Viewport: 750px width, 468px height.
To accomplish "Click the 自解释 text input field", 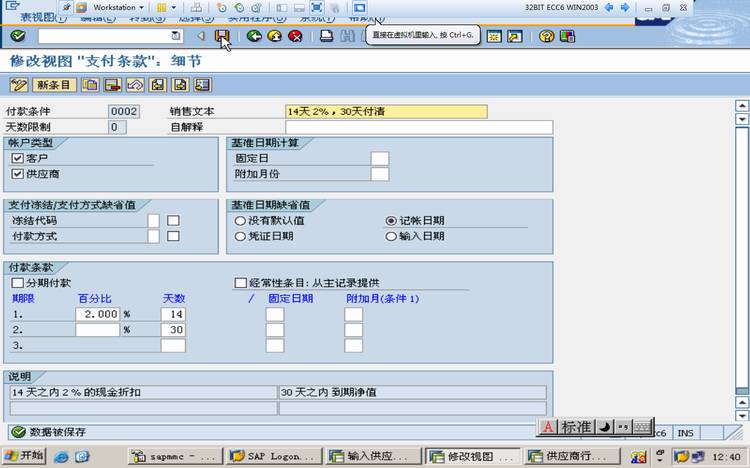I will coord(419,127).
